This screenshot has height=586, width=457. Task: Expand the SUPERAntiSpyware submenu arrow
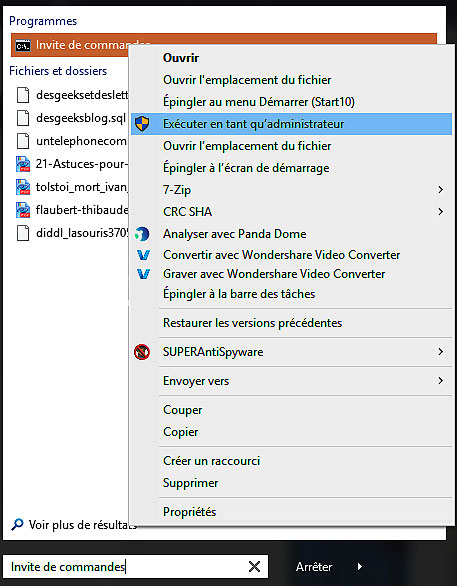click(441, 352)
